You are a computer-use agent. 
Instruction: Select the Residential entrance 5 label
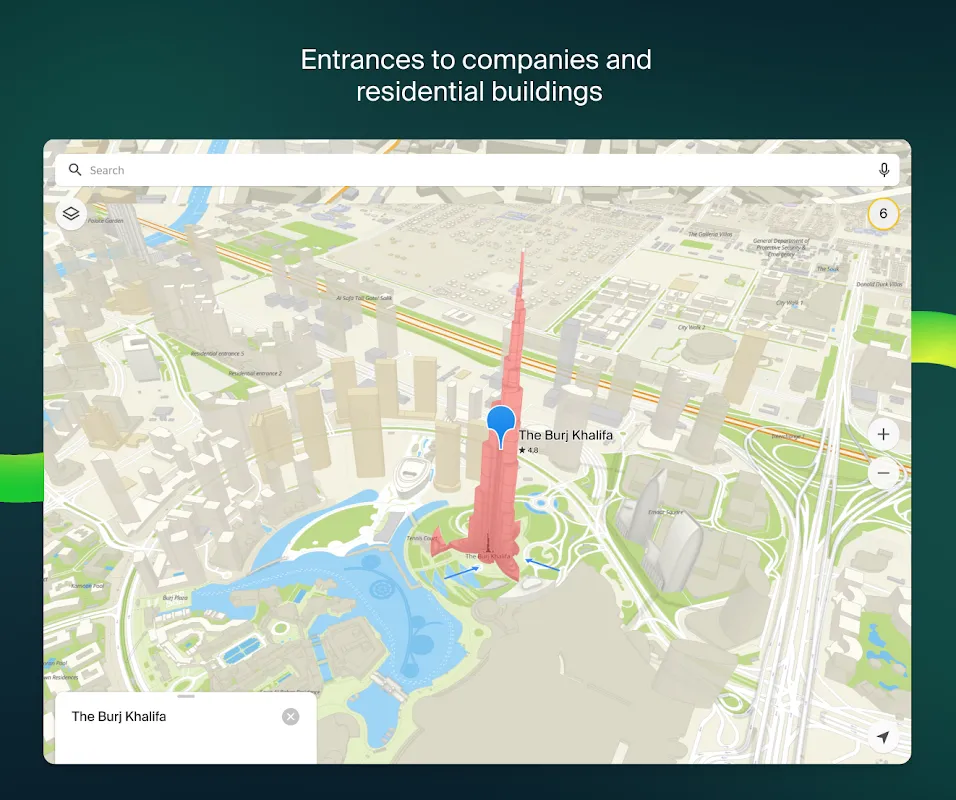tap(217, 353)
